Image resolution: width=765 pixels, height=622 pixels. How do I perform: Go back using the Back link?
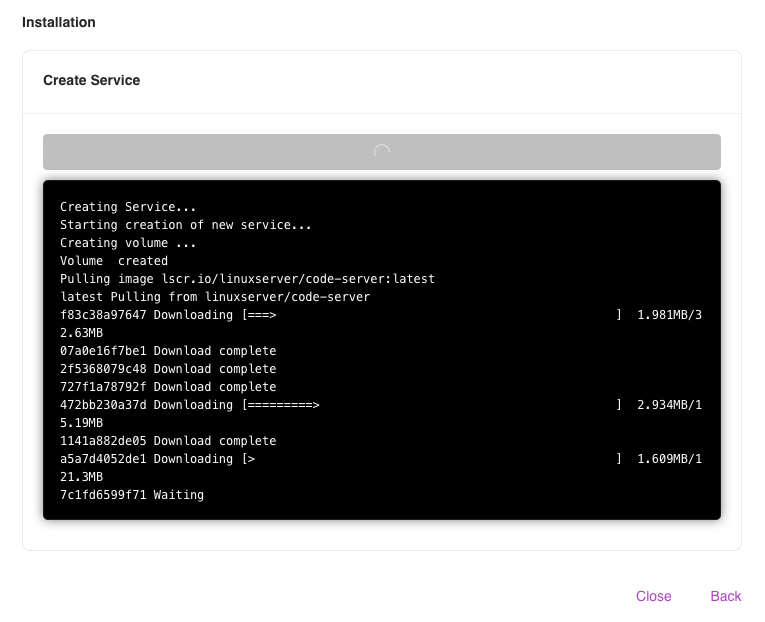click(x=725, y=596)
